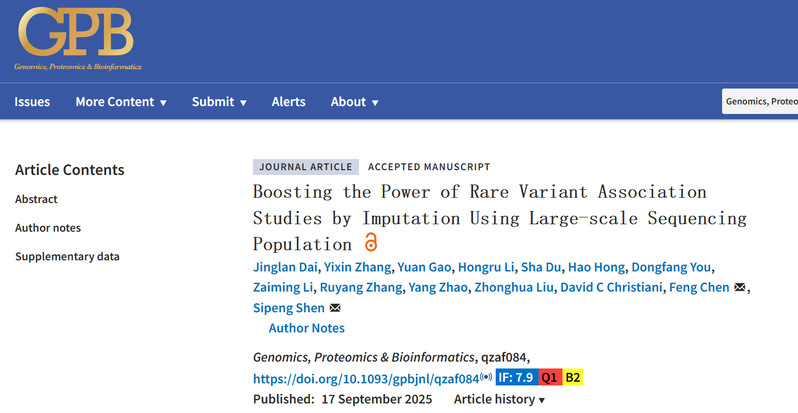Image resolution: width=798 pixels, height=413 pixels.
Task: Open the Author Notes link under authors
Action: [306, 328]
